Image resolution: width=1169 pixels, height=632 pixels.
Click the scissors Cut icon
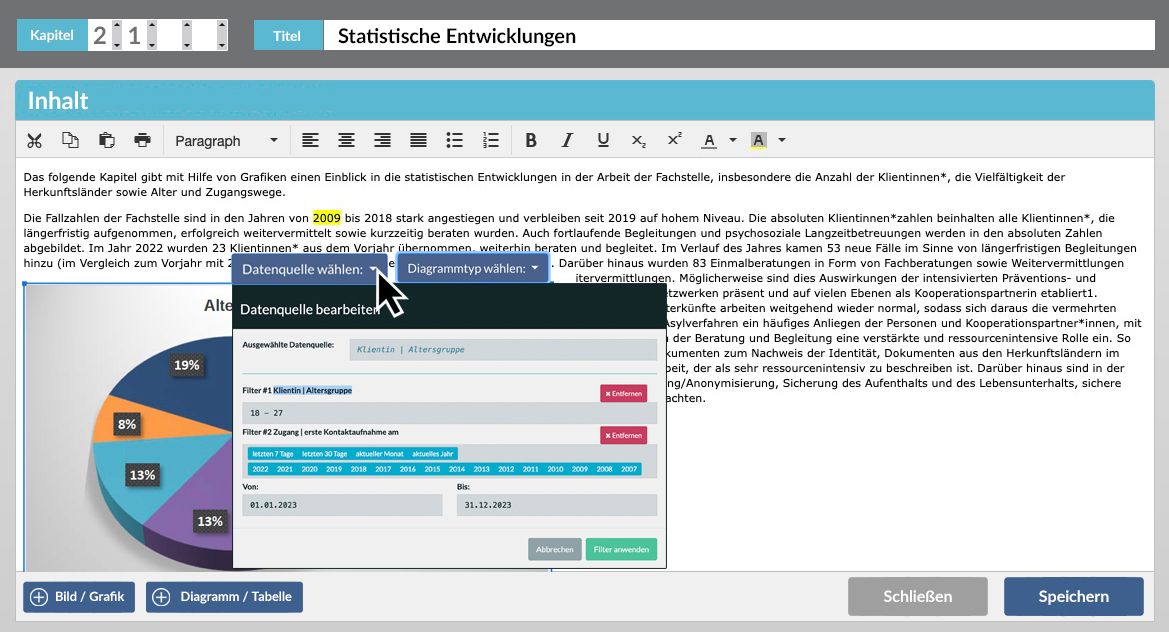(35, 141)
